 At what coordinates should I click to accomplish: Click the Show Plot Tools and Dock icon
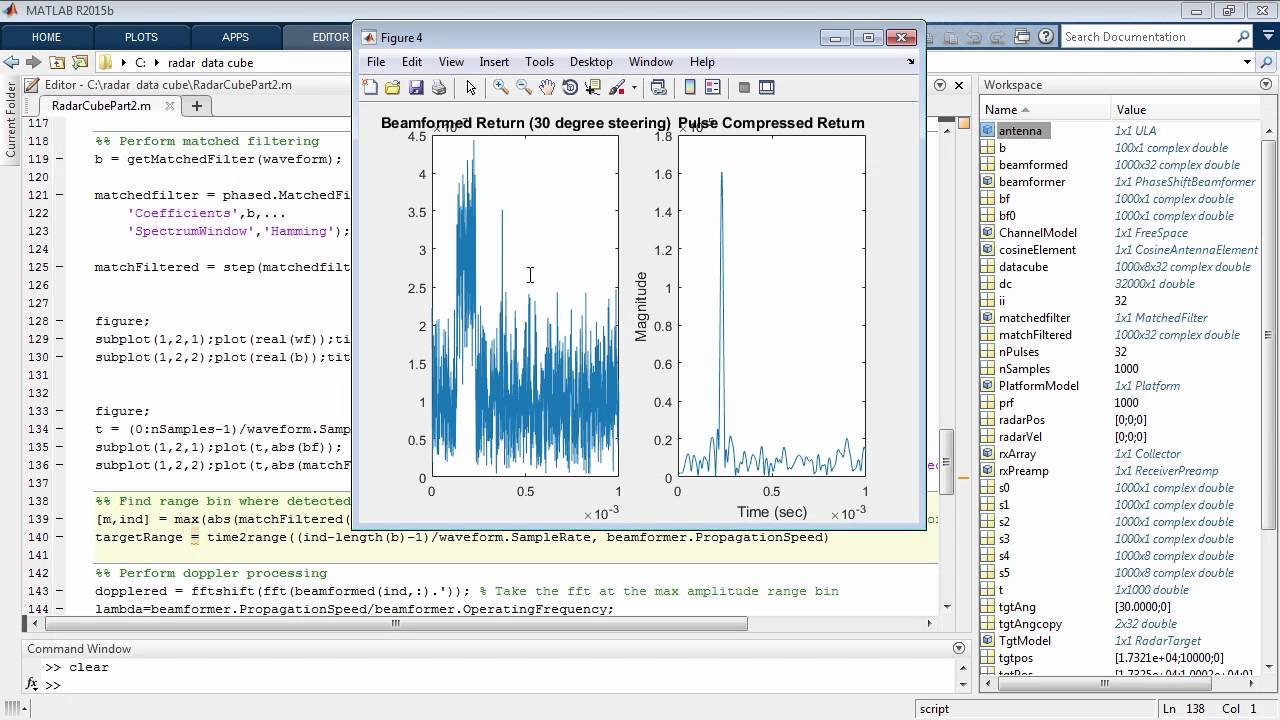click(767, 88)
